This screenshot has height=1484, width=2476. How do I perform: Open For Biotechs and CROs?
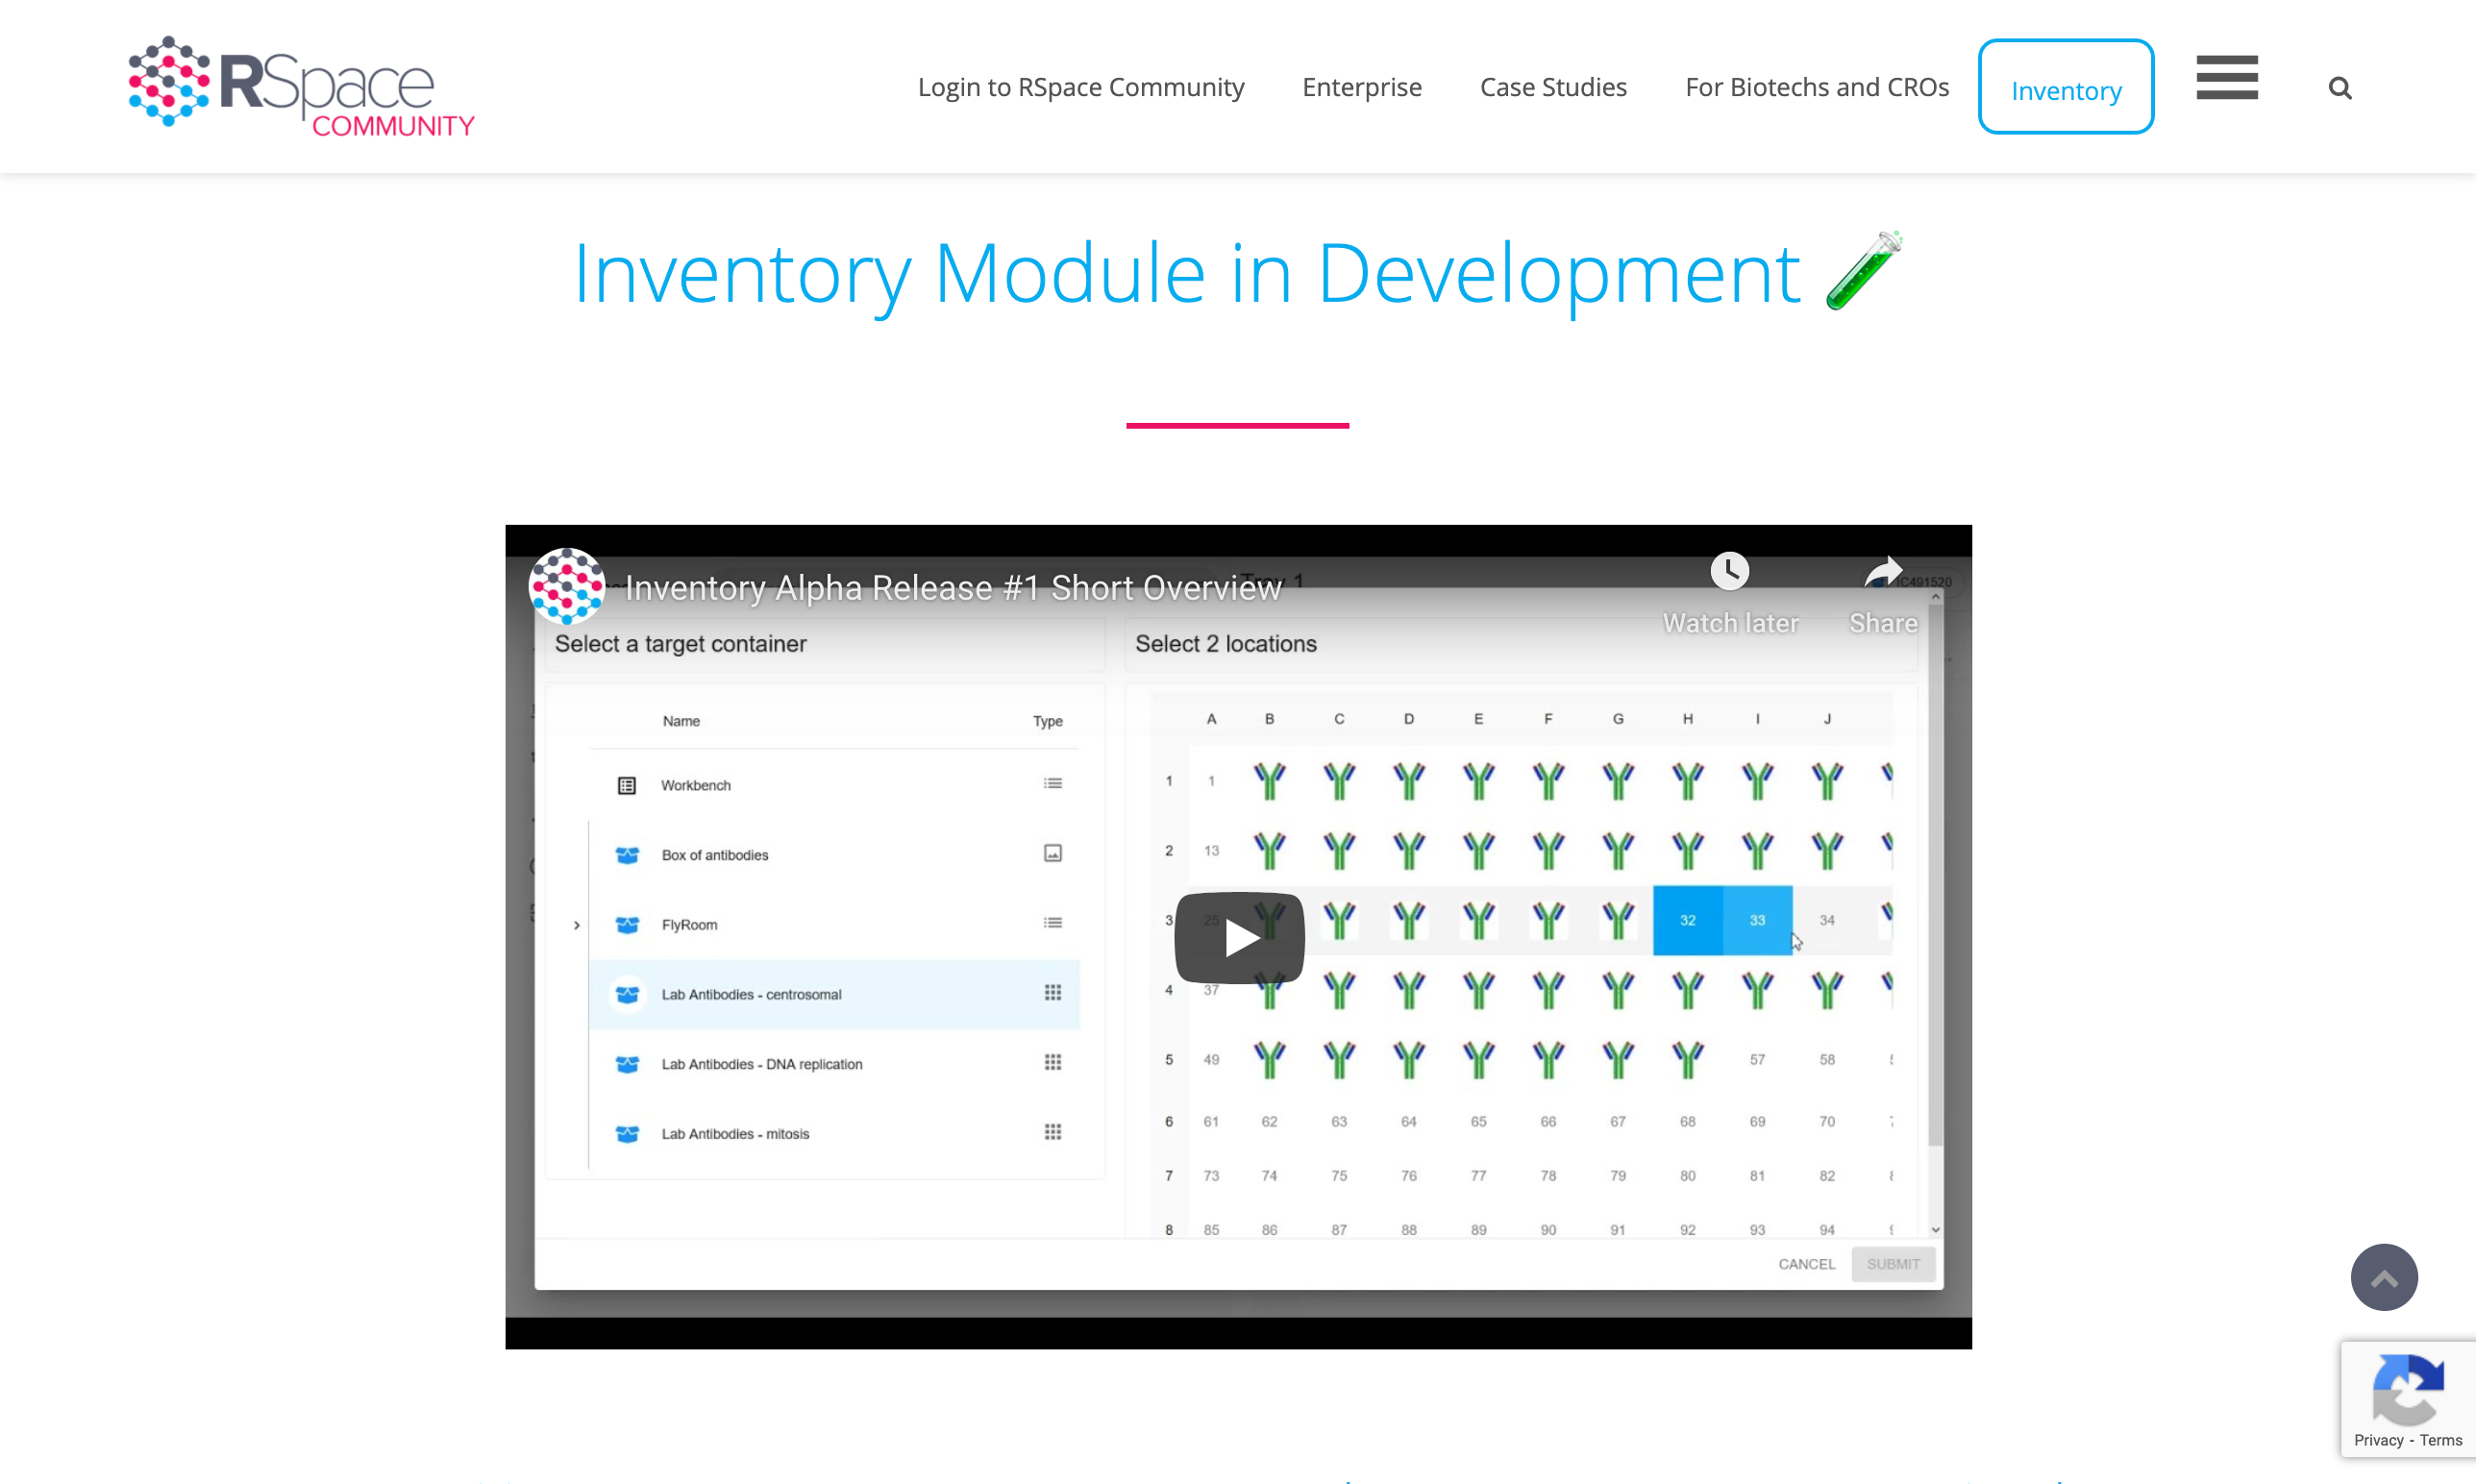pos(1816,88)
